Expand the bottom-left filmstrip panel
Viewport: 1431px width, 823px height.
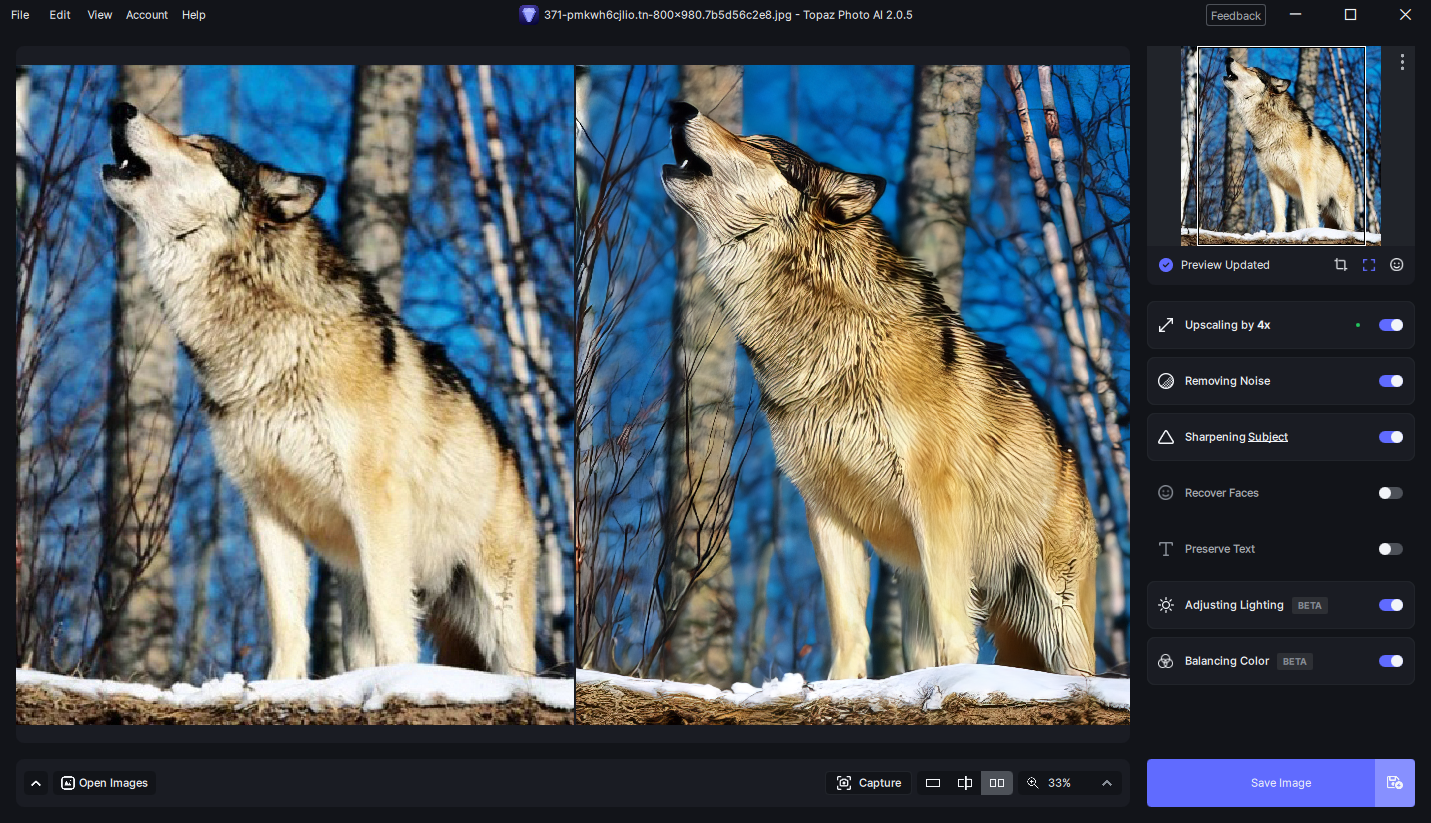36,783
